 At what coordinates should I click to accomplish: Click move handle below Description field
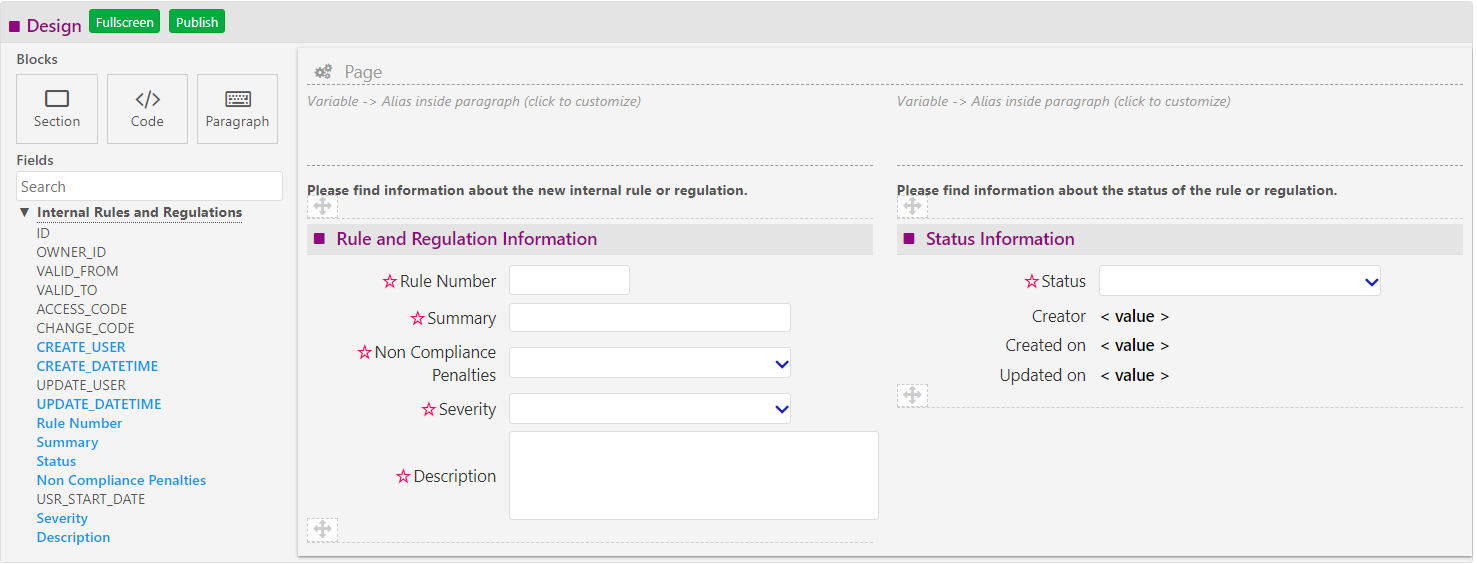[x=322, y=530]
